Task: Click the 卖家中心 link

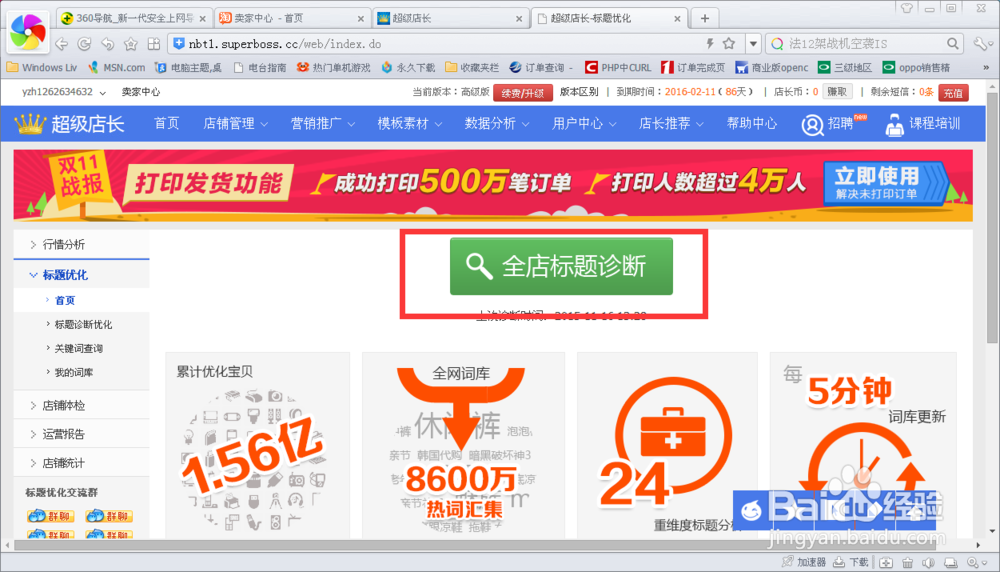Action: click(x=141, y=92)
